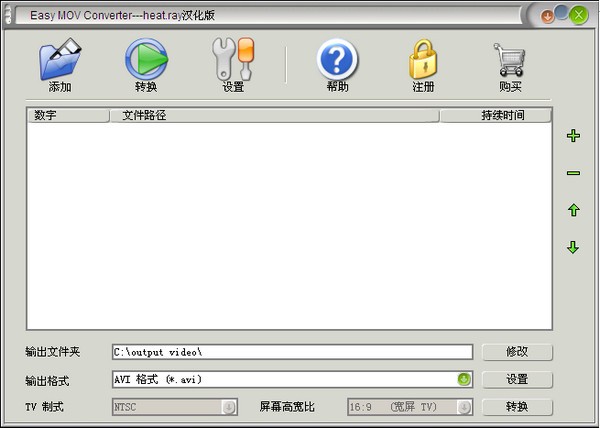The height and width of the screenshot is (428, 600).
Task: Close the window with the green X button
Action: click(579, 15)
